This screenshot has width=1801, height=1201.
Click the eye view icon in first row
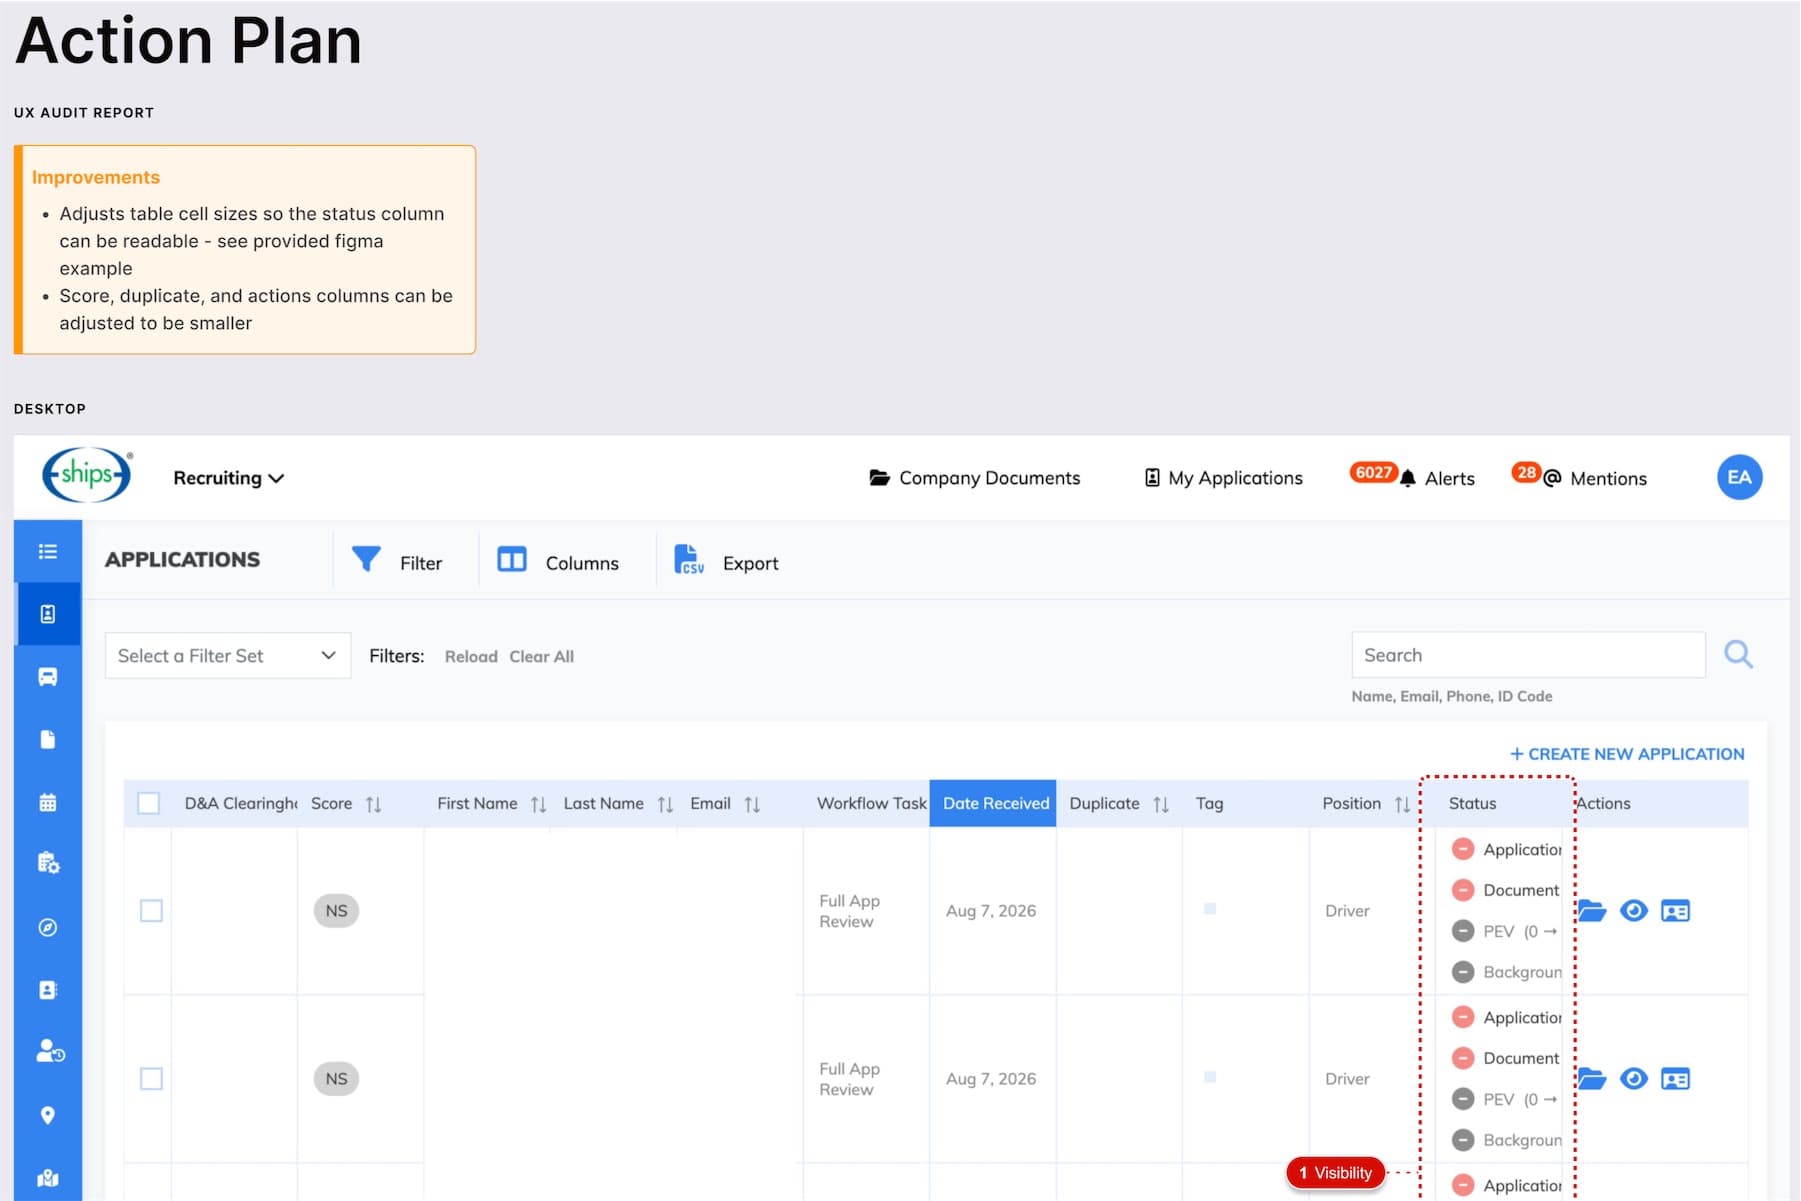(1633, 910)
